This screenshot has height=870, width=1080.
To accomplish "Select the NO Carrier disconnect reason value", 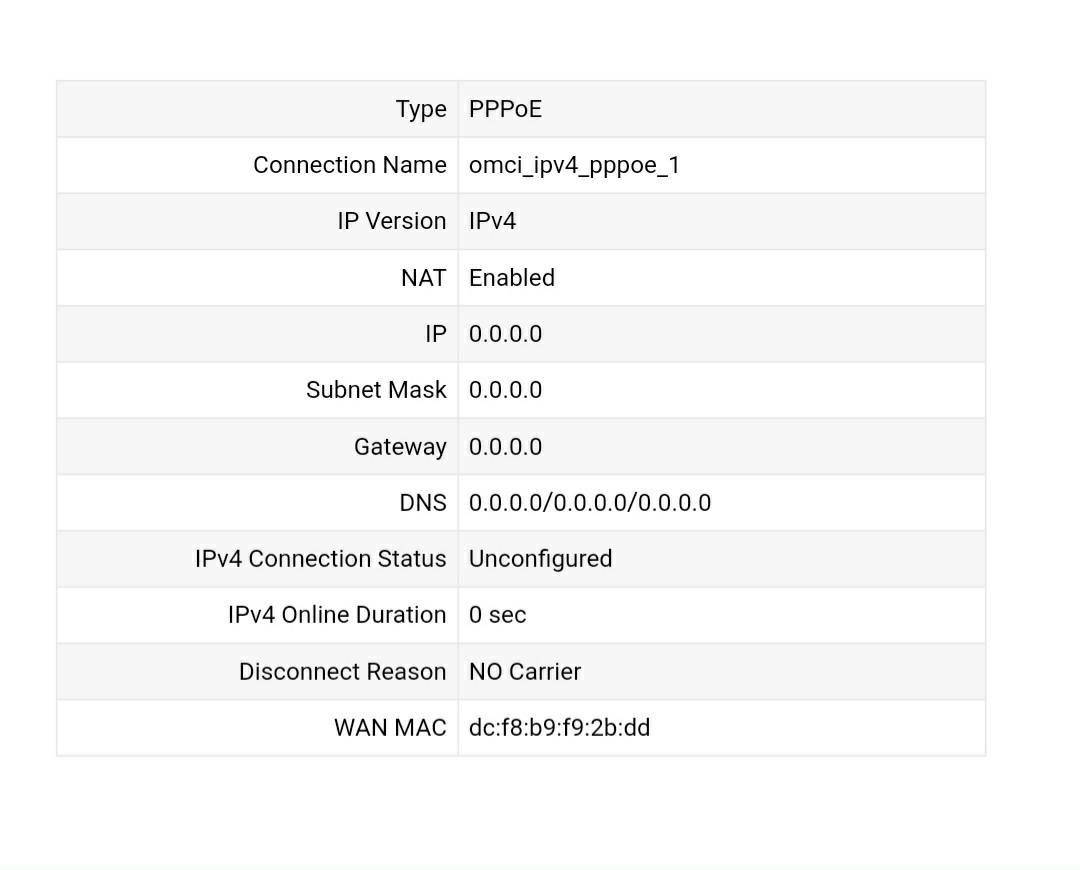I will (x=524, y=672).
